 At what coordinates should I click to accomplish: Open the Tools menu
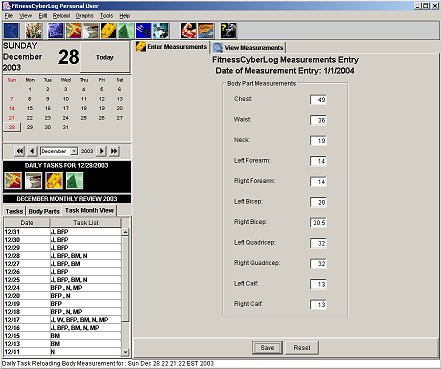[106, 16]
